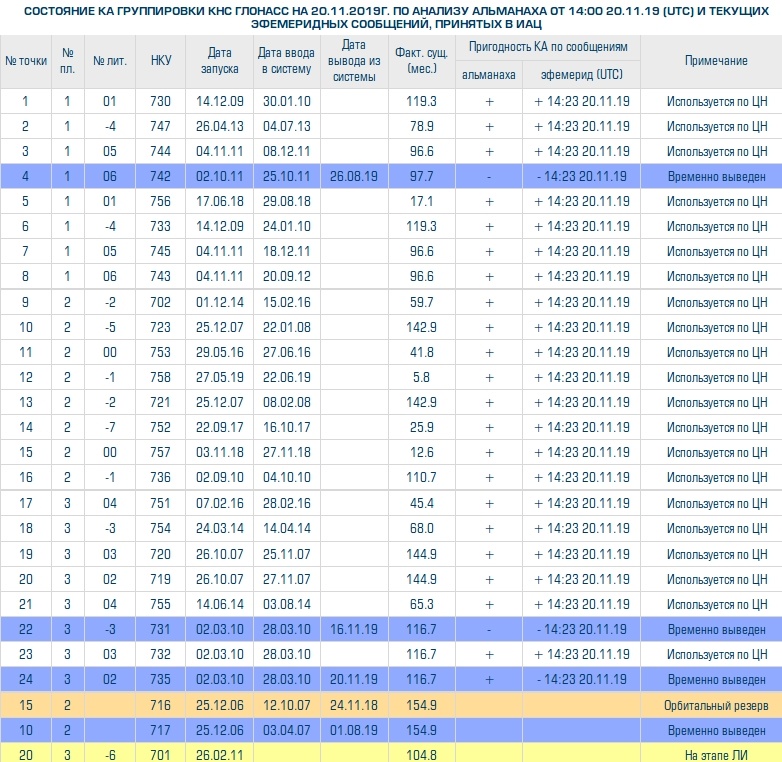Click lifetime value 59.7
Screen dimensions: 782x762
click(421, 302)
